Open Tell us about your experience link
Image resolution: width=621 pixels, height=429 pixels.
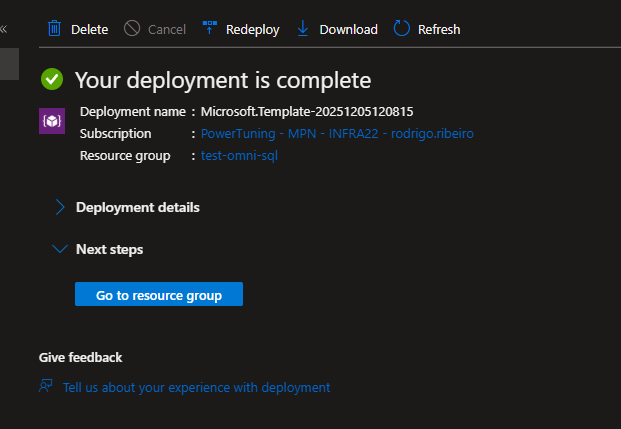[x=196, y=387]
